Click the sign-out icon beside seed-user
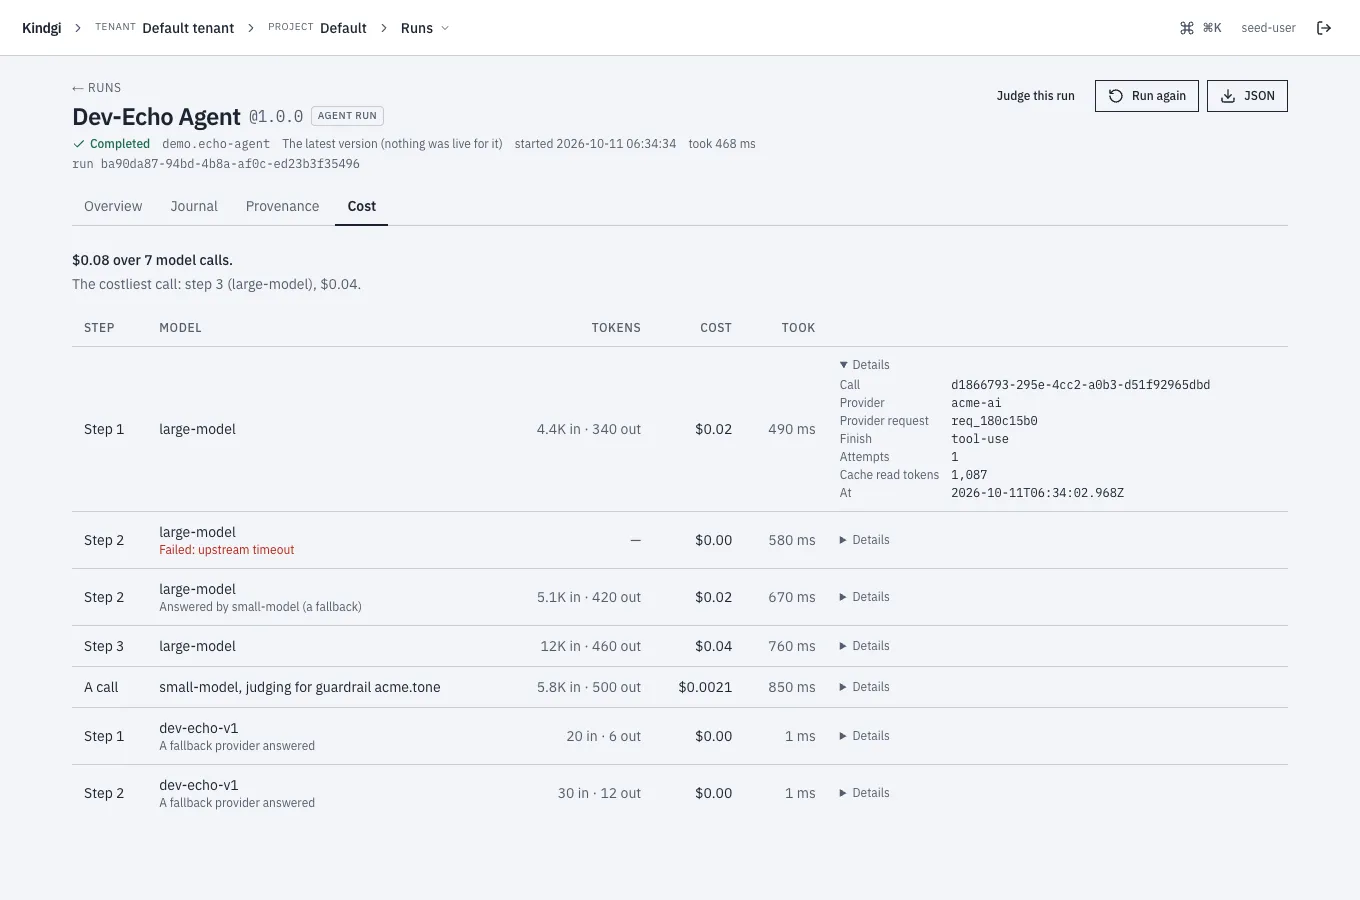Image resolution: width=1360 pixels, height=900 pixels. tap(1324, 28)
